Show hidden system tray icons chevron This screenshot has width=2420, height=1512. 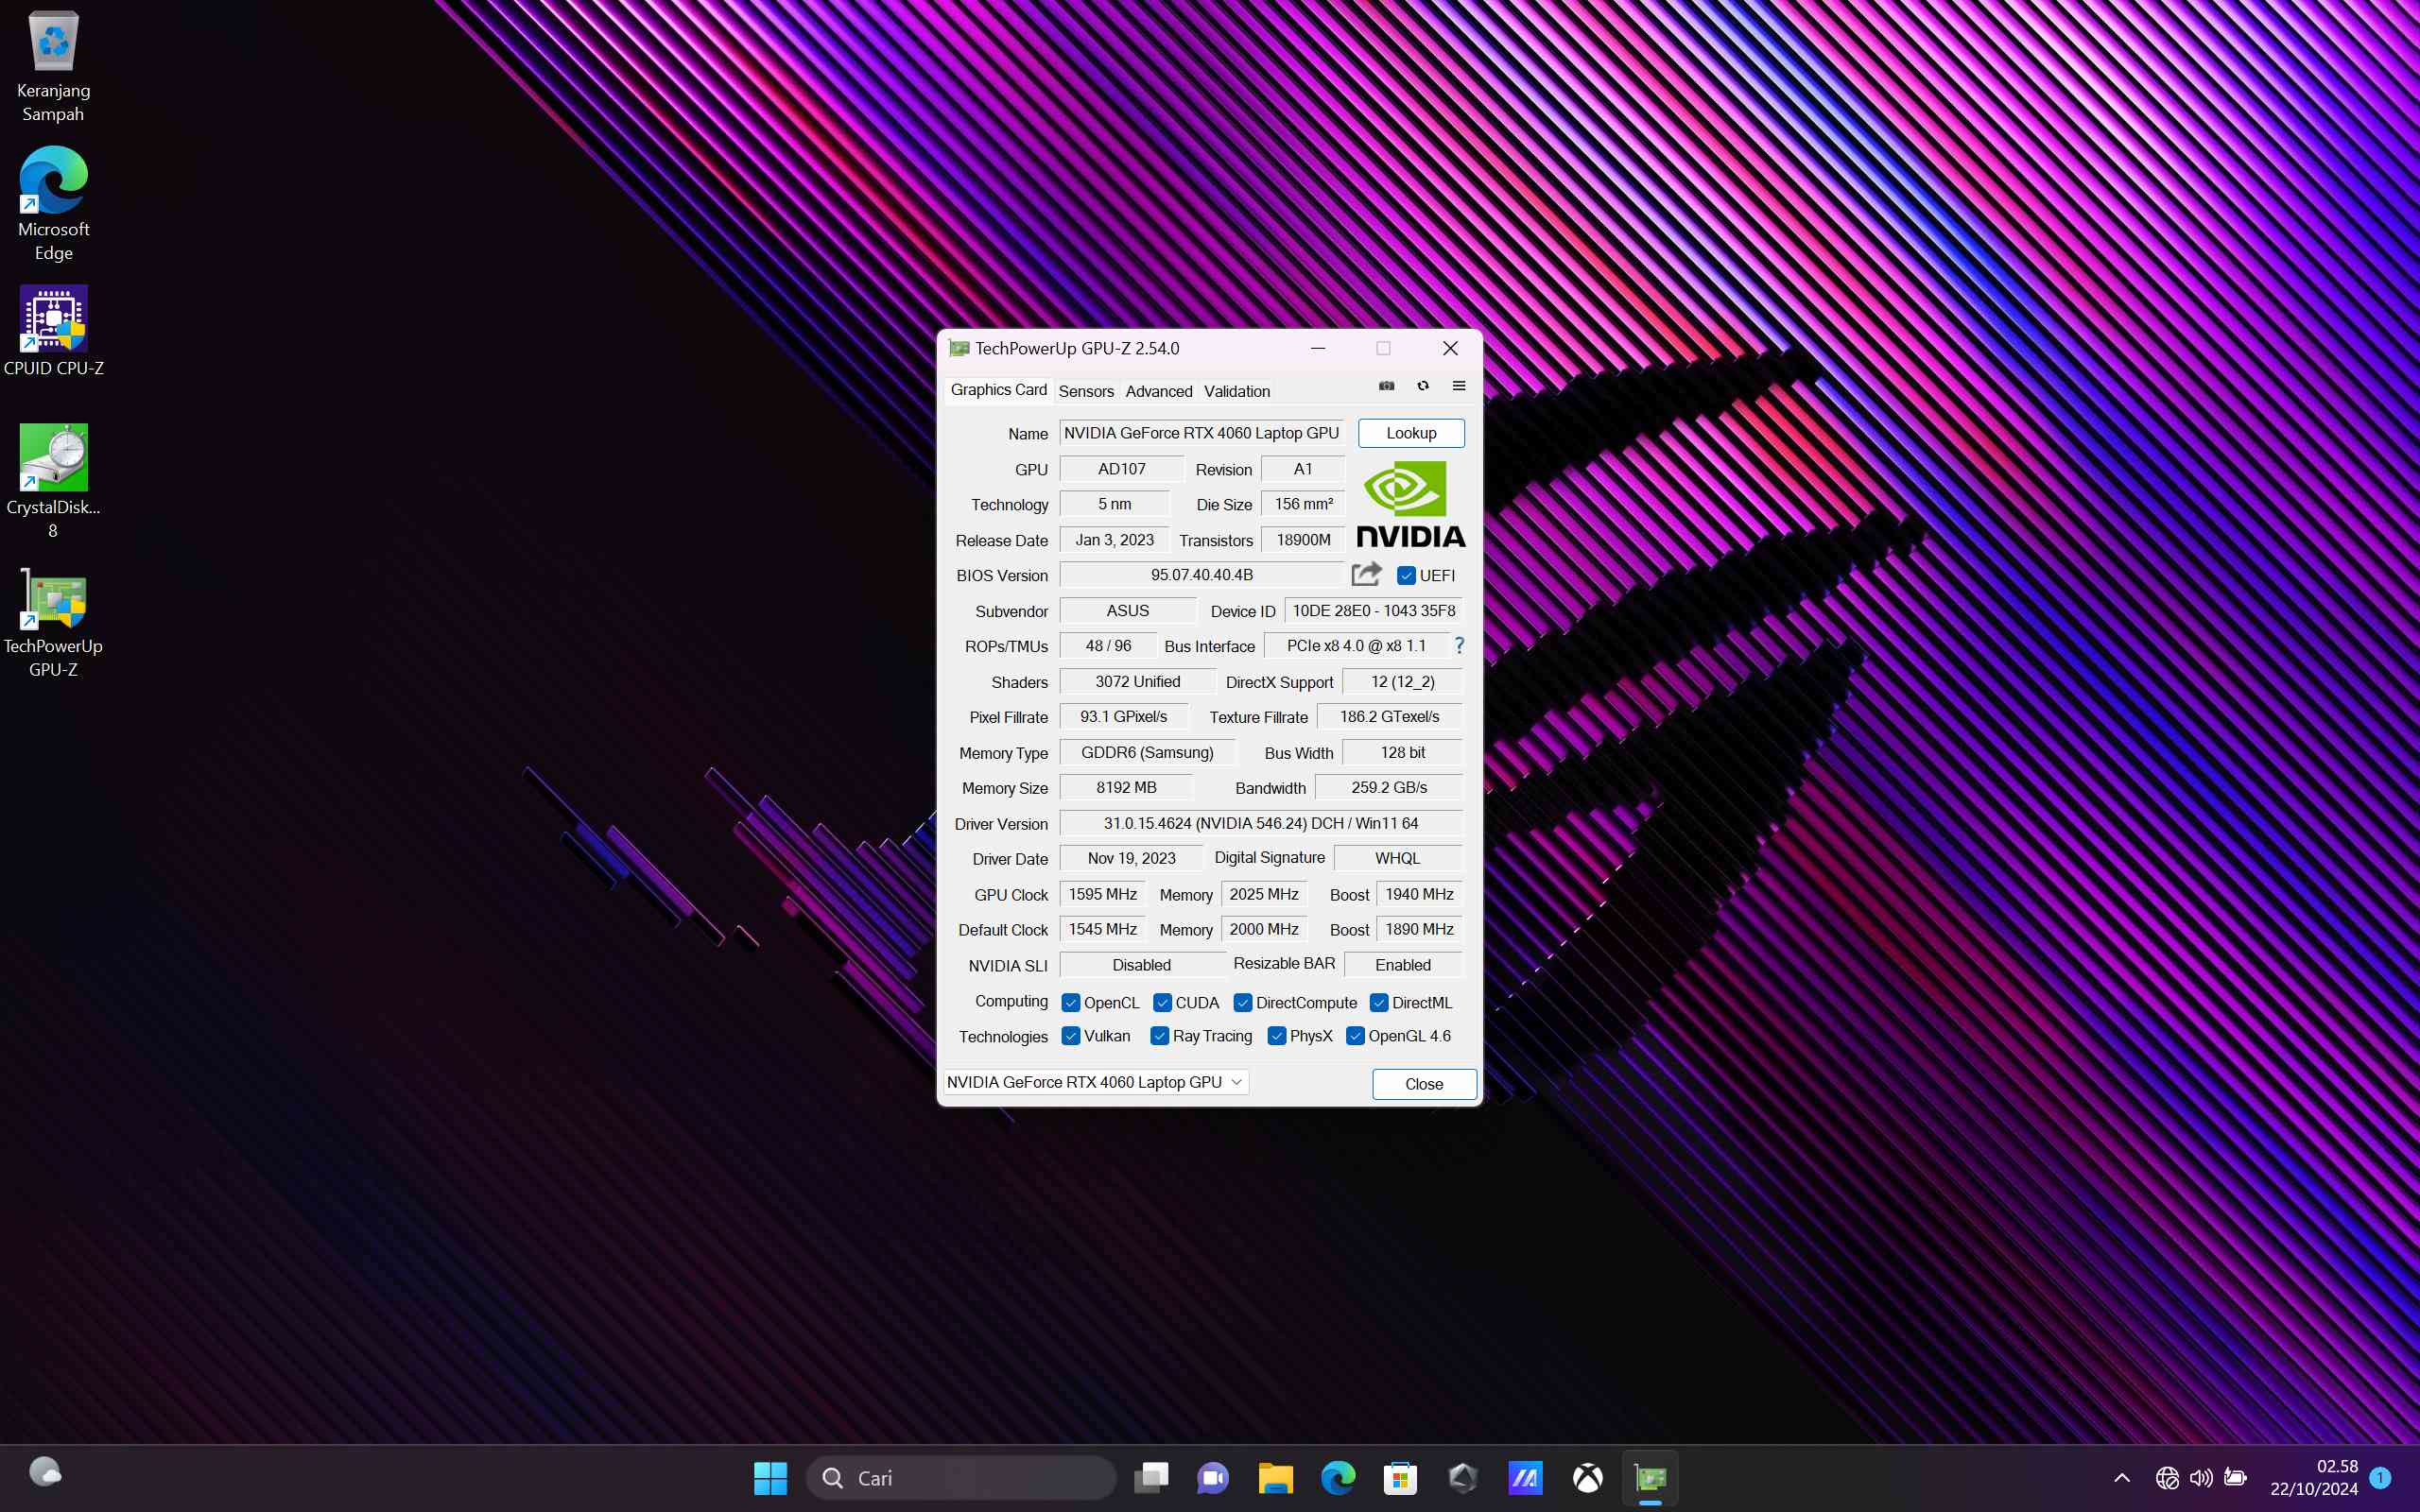pyautogui.click(x=2122, y=1478)
